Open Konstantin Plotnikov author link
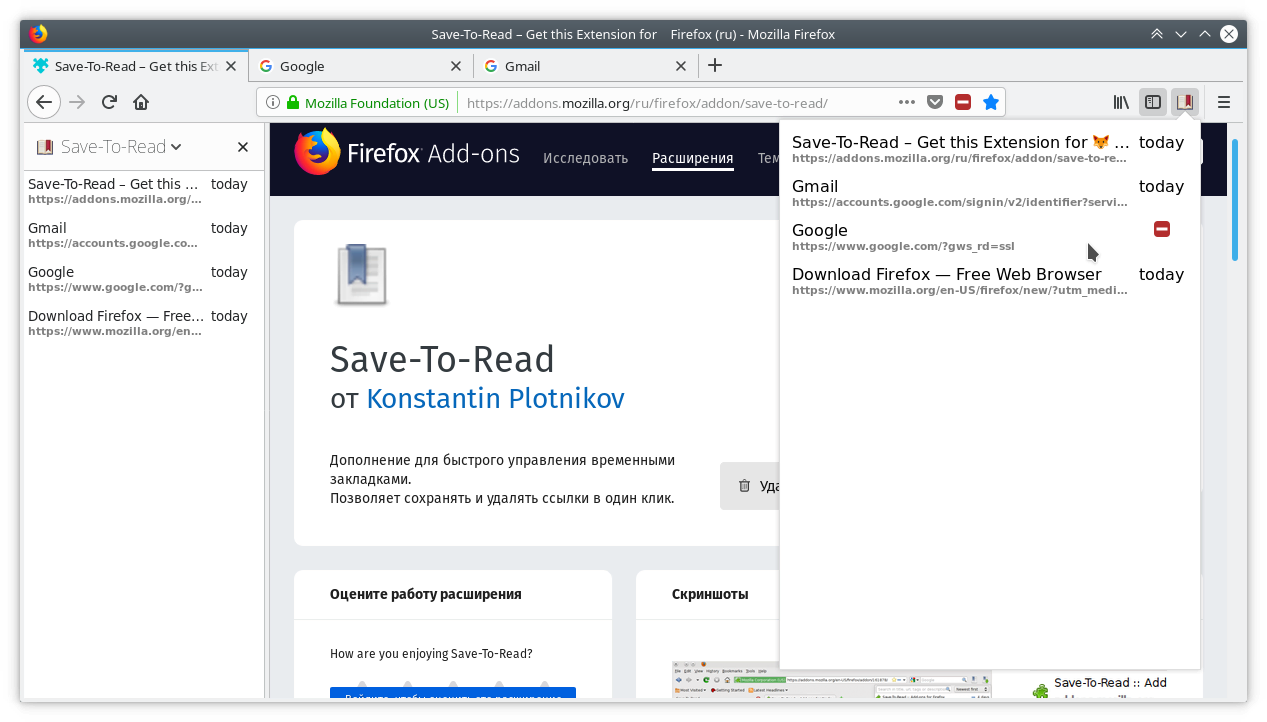The width and height of the screenshot is (1267, 722). pyautogui.click(x=495, y=399)
